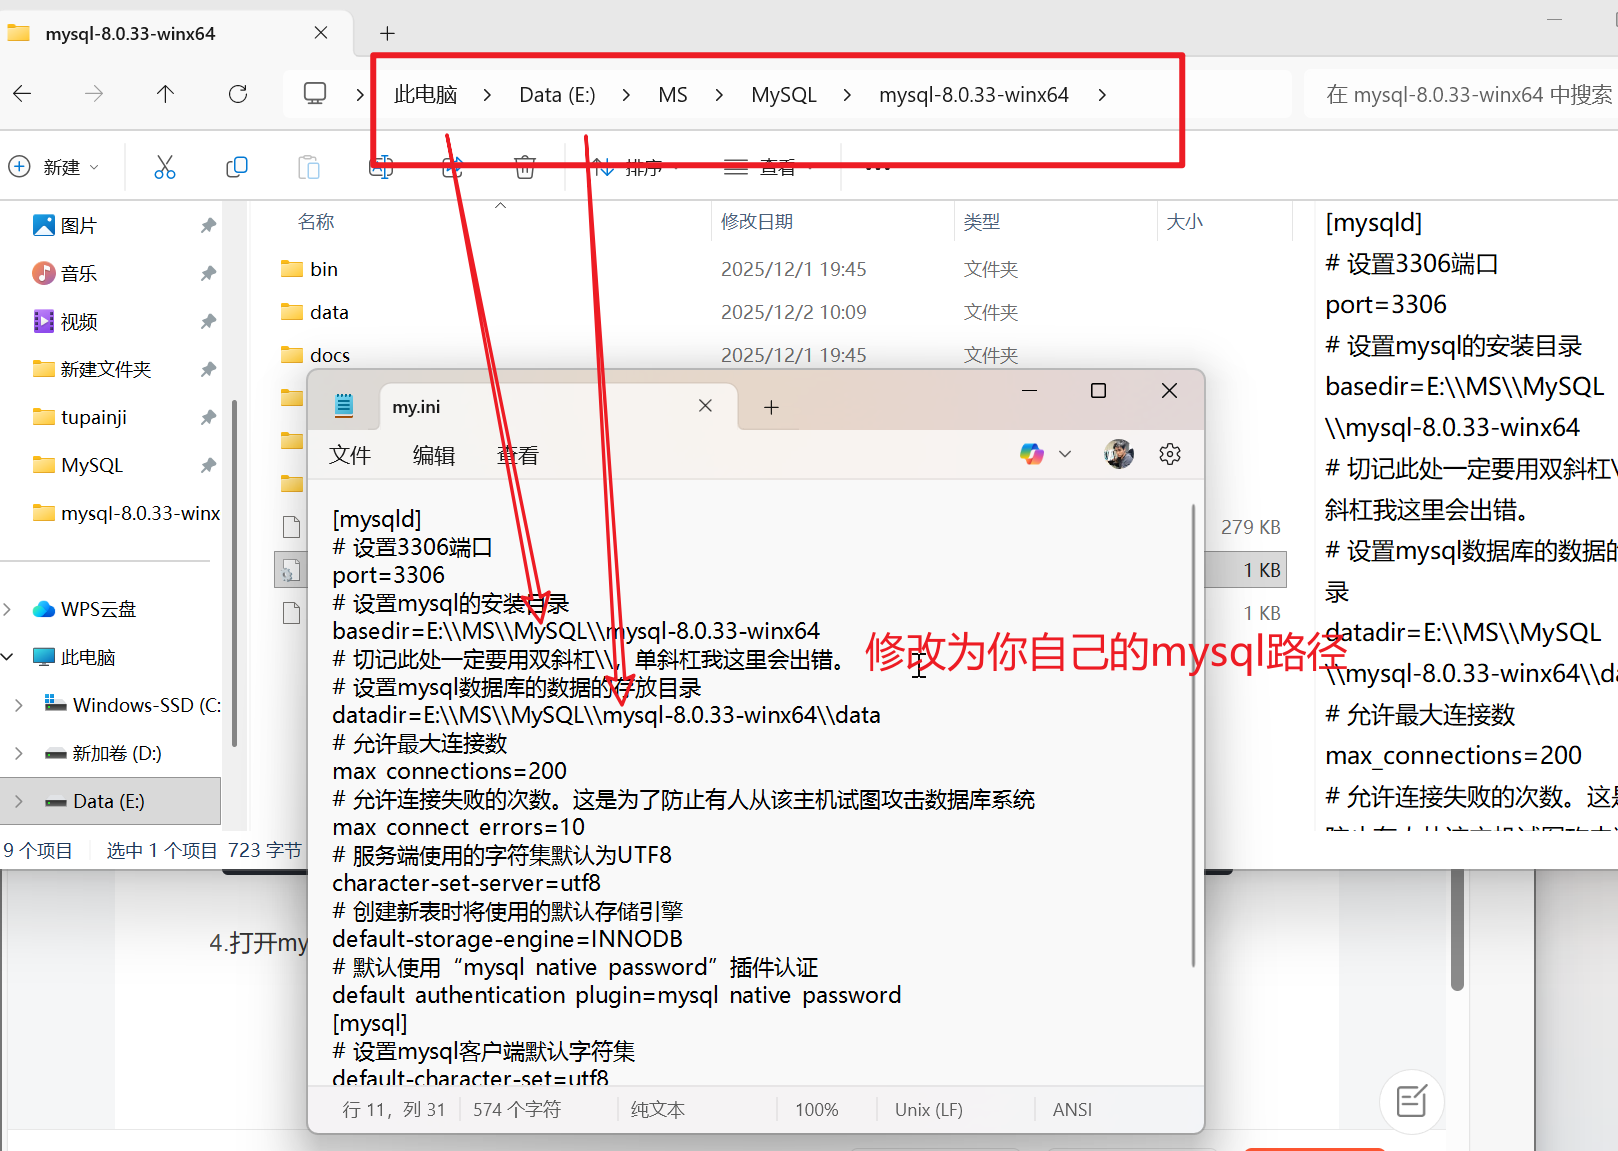
Task: Open 视频 in quick access
Action: 78,322
